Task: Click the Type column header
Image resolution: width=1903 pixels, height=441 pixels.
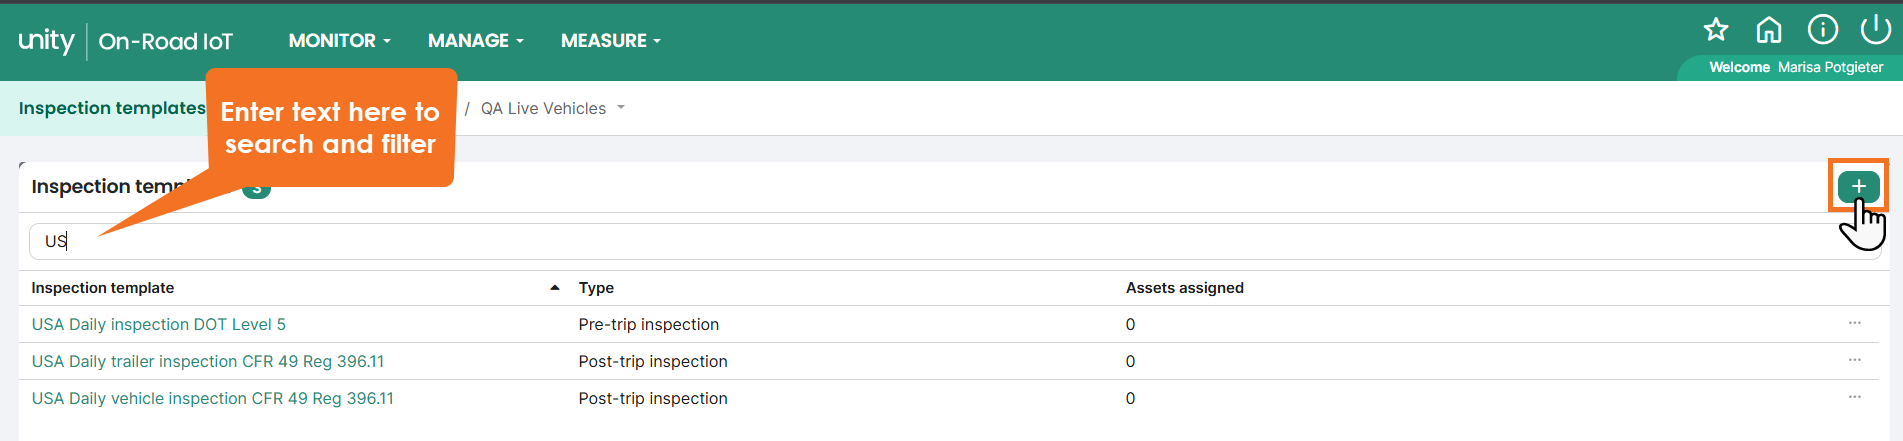Action: click(596, 288)
